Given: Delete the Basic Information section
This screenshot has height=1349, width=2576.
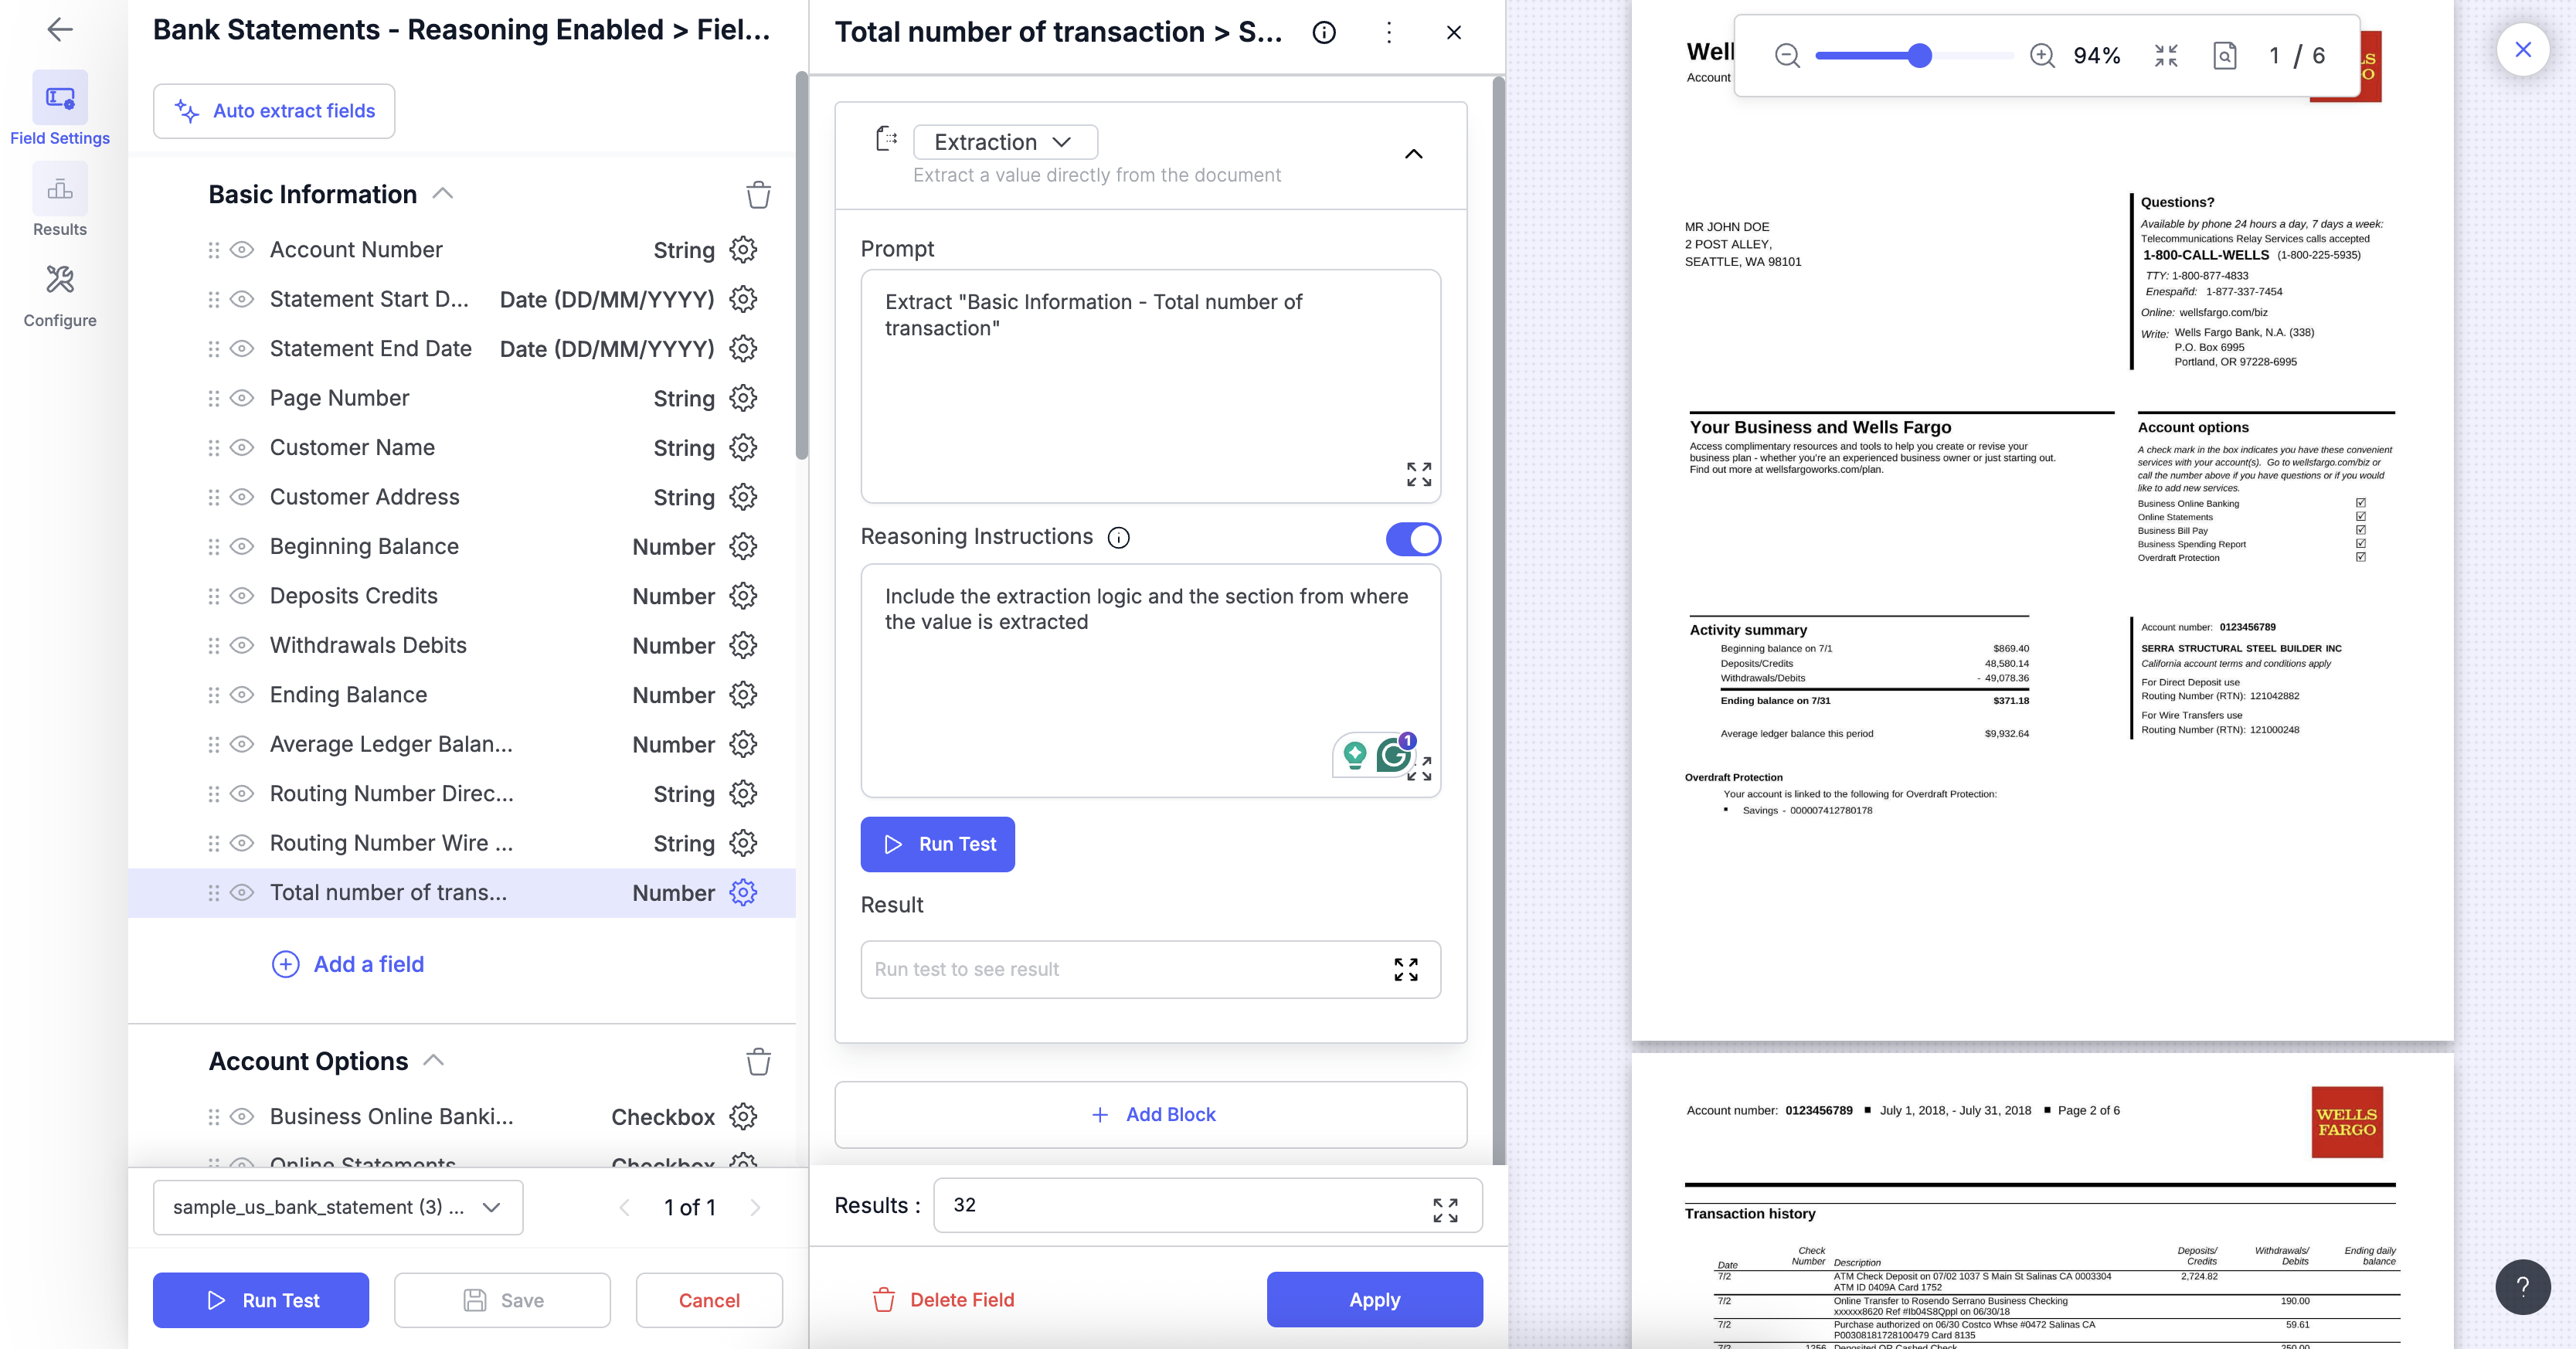Looking at the screenshot, I should coord(758,195).
